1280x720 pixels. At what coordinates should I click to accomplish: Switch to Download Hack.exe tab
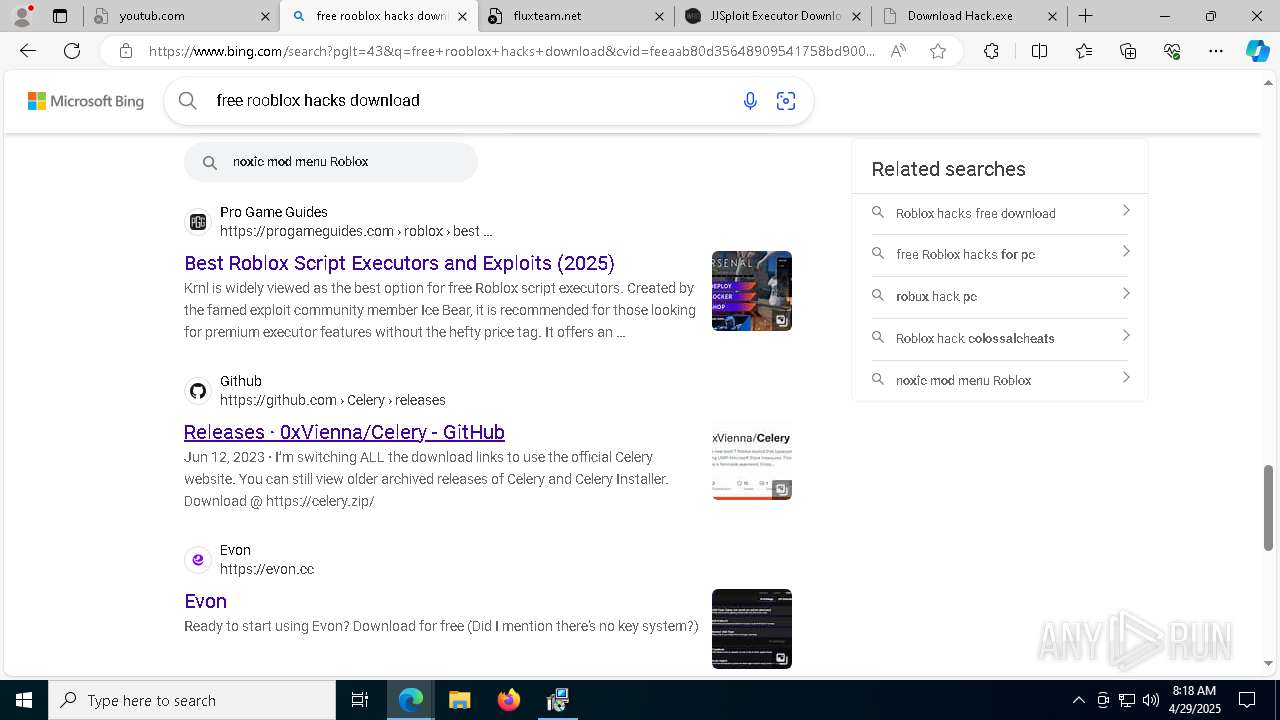click(968, 16)
